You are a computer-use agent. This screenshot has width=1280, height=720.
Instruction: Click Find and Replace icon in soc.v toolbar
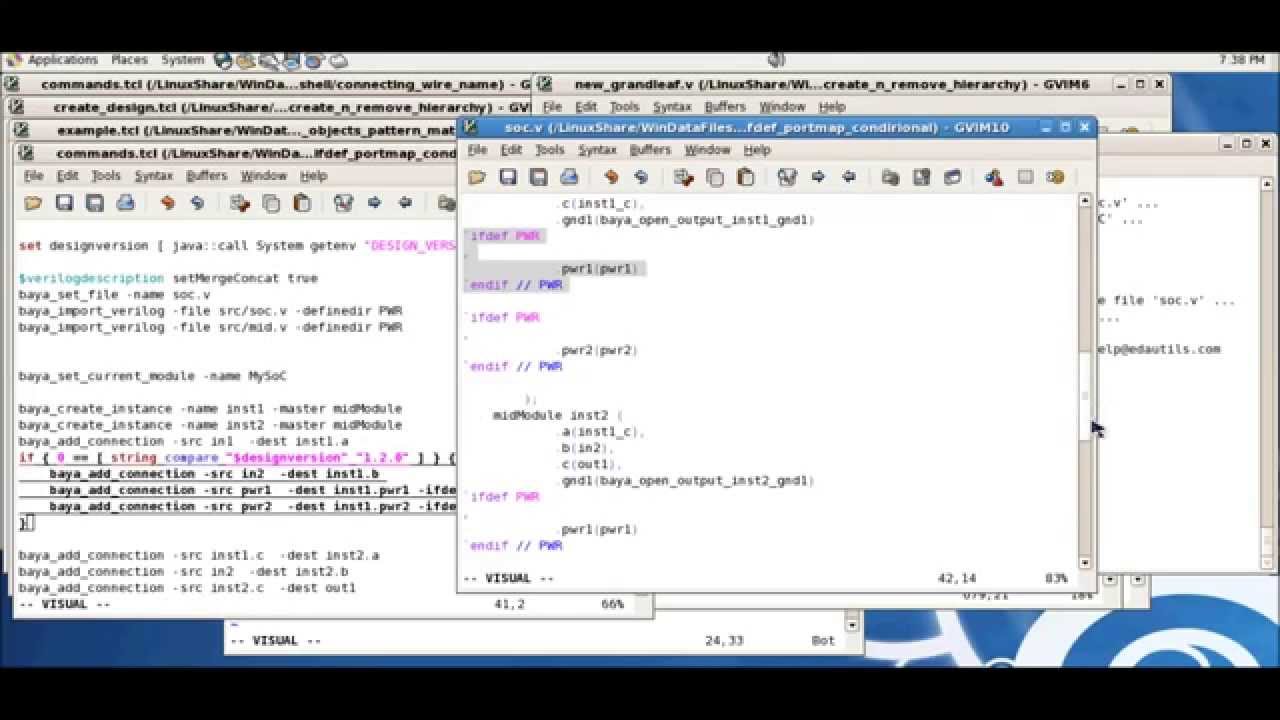click(x=787, y=177)
